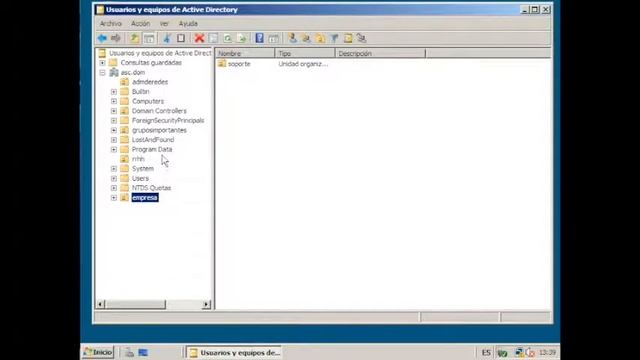Screen dimensions: 640x360
Task: Expand the Users container
Action: [x=114, y=178]
